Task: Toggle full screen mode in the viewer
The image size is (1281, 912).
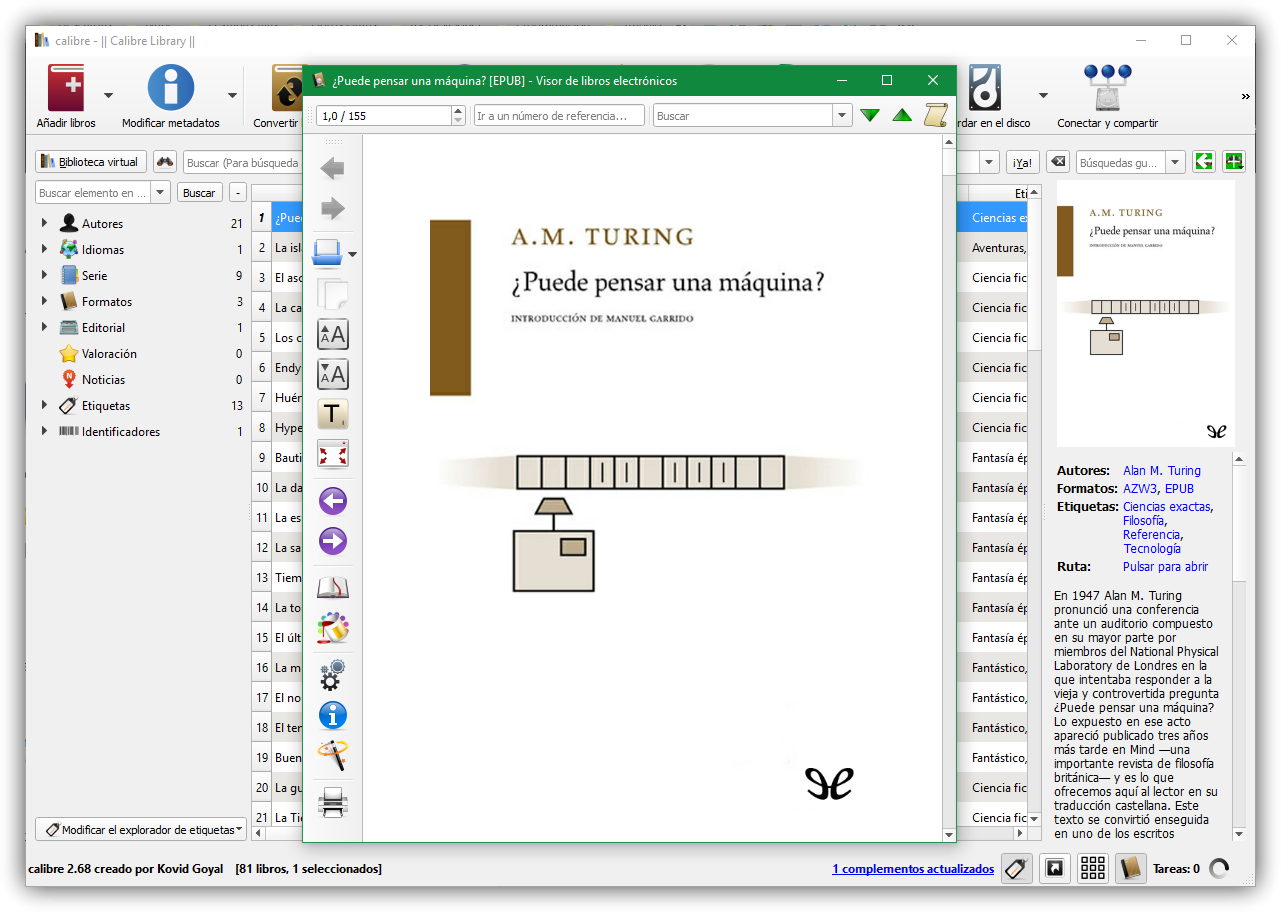Action: pyautogui.click(x=332, y=455)
